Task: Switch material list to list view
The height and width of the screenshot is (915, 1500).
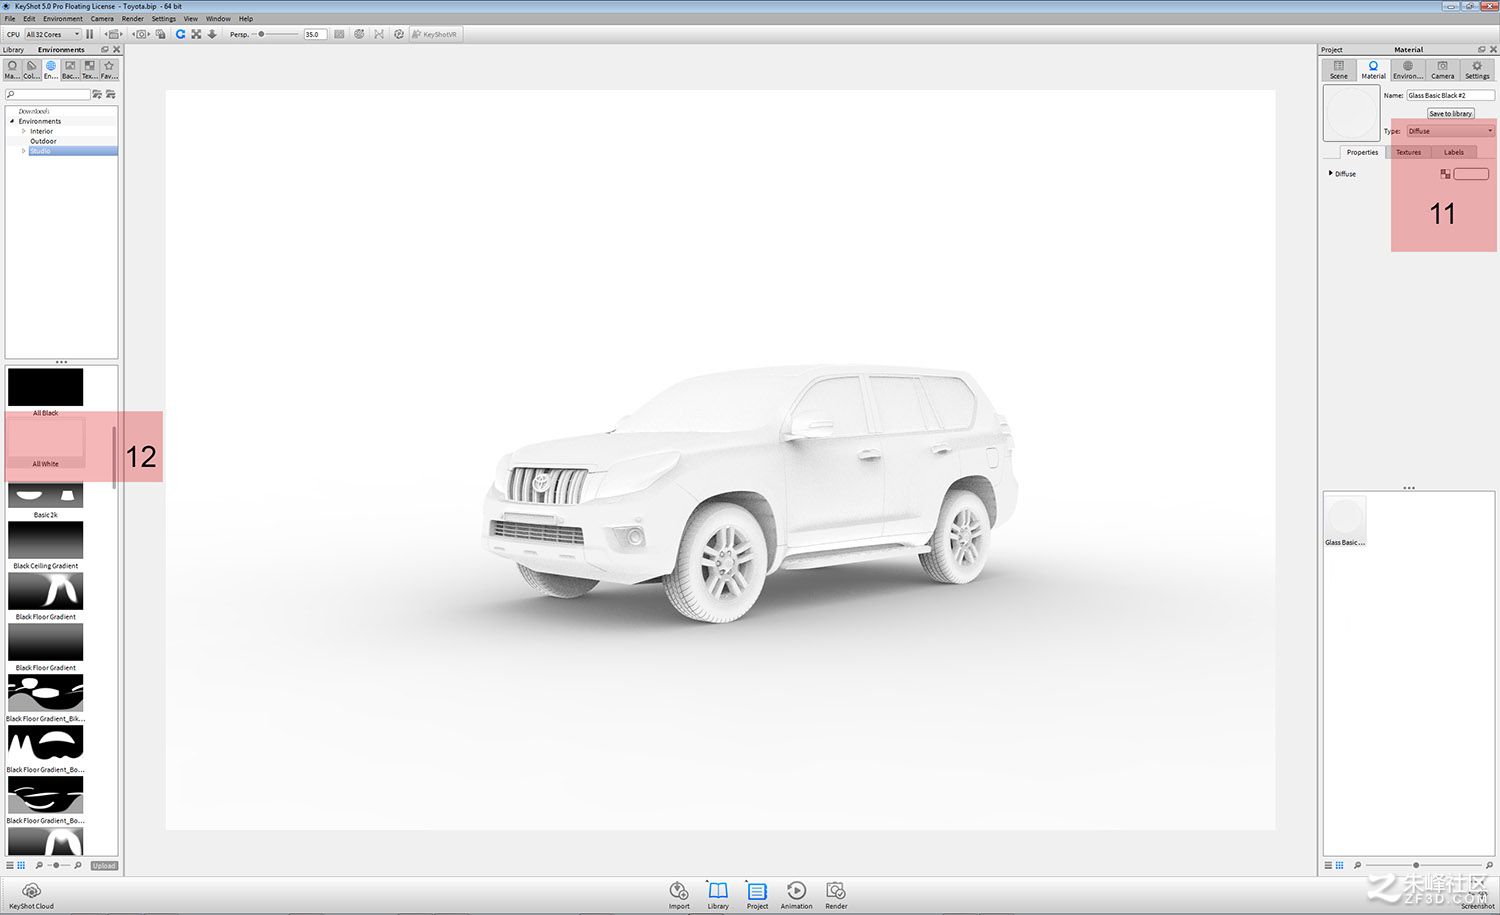Action: coord(1328,865)
